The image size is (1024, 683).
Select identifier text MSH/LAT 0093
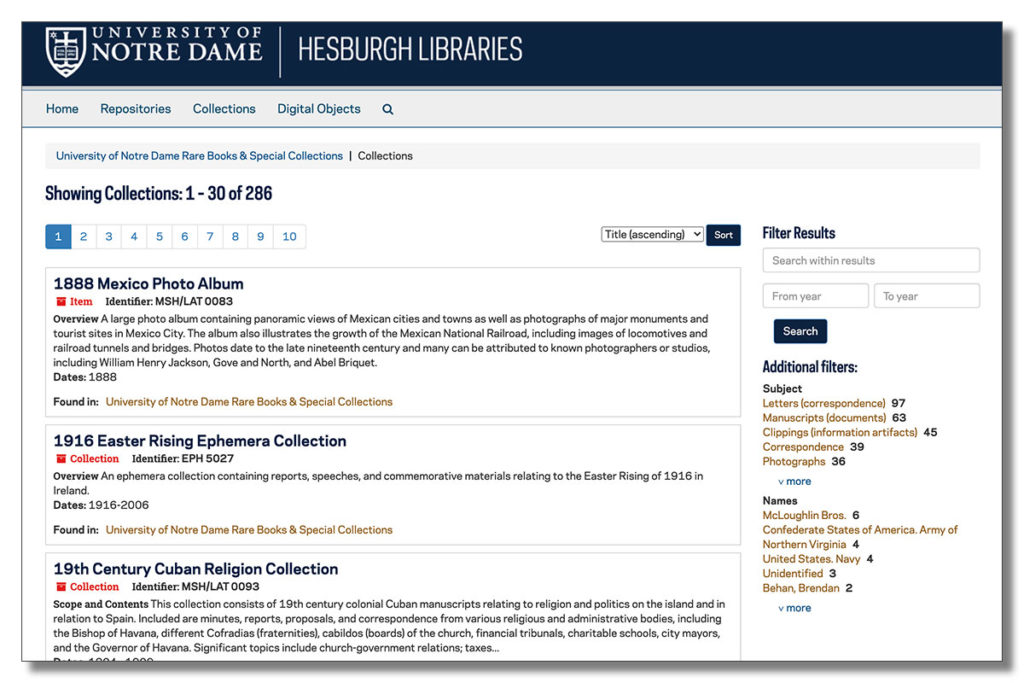220,587
